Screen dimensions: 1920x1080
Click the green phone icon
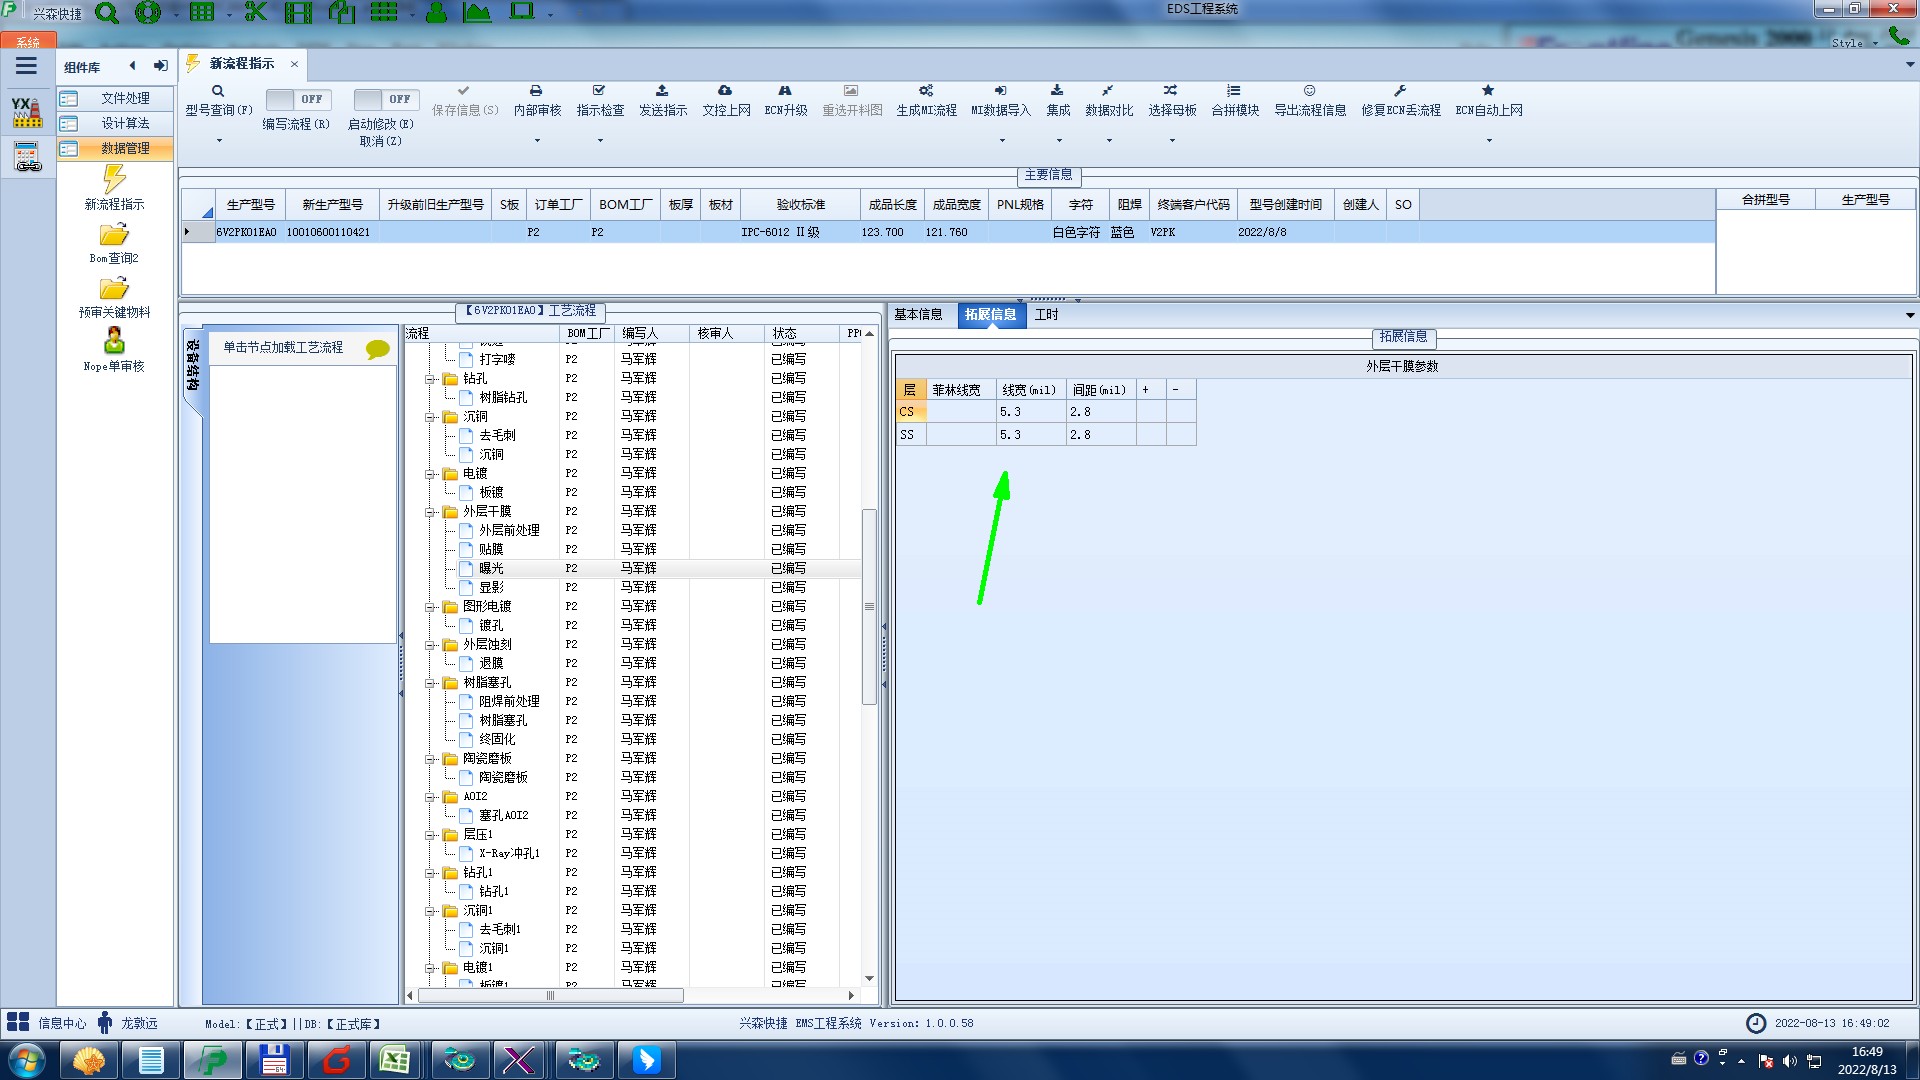[1898, 36]
